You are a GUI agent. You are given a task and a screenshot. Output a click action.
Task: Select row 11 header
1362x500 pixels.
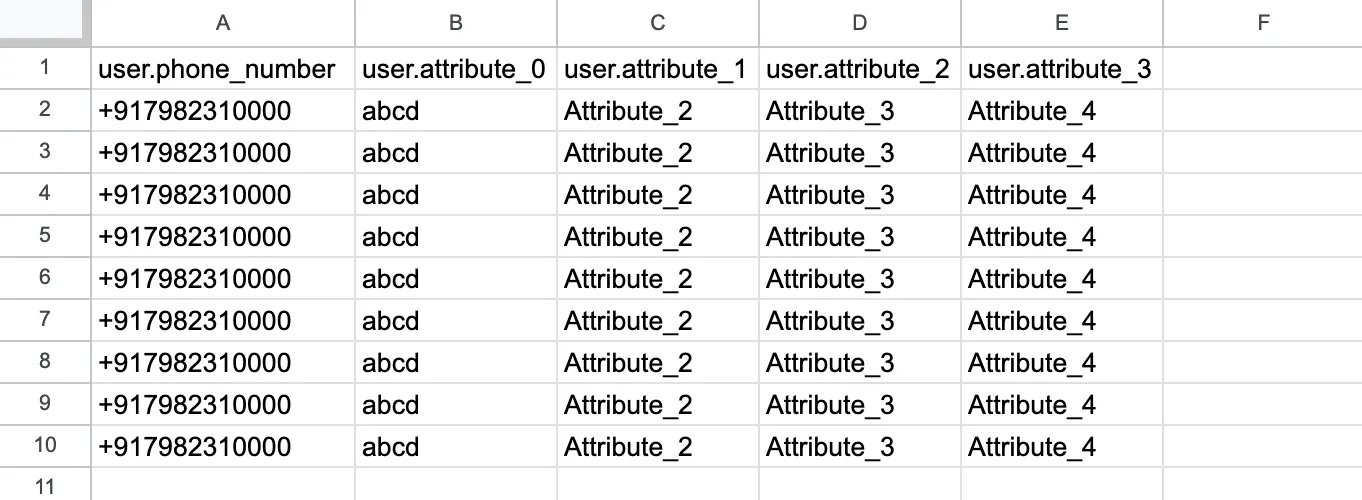(x=45, y=484)
